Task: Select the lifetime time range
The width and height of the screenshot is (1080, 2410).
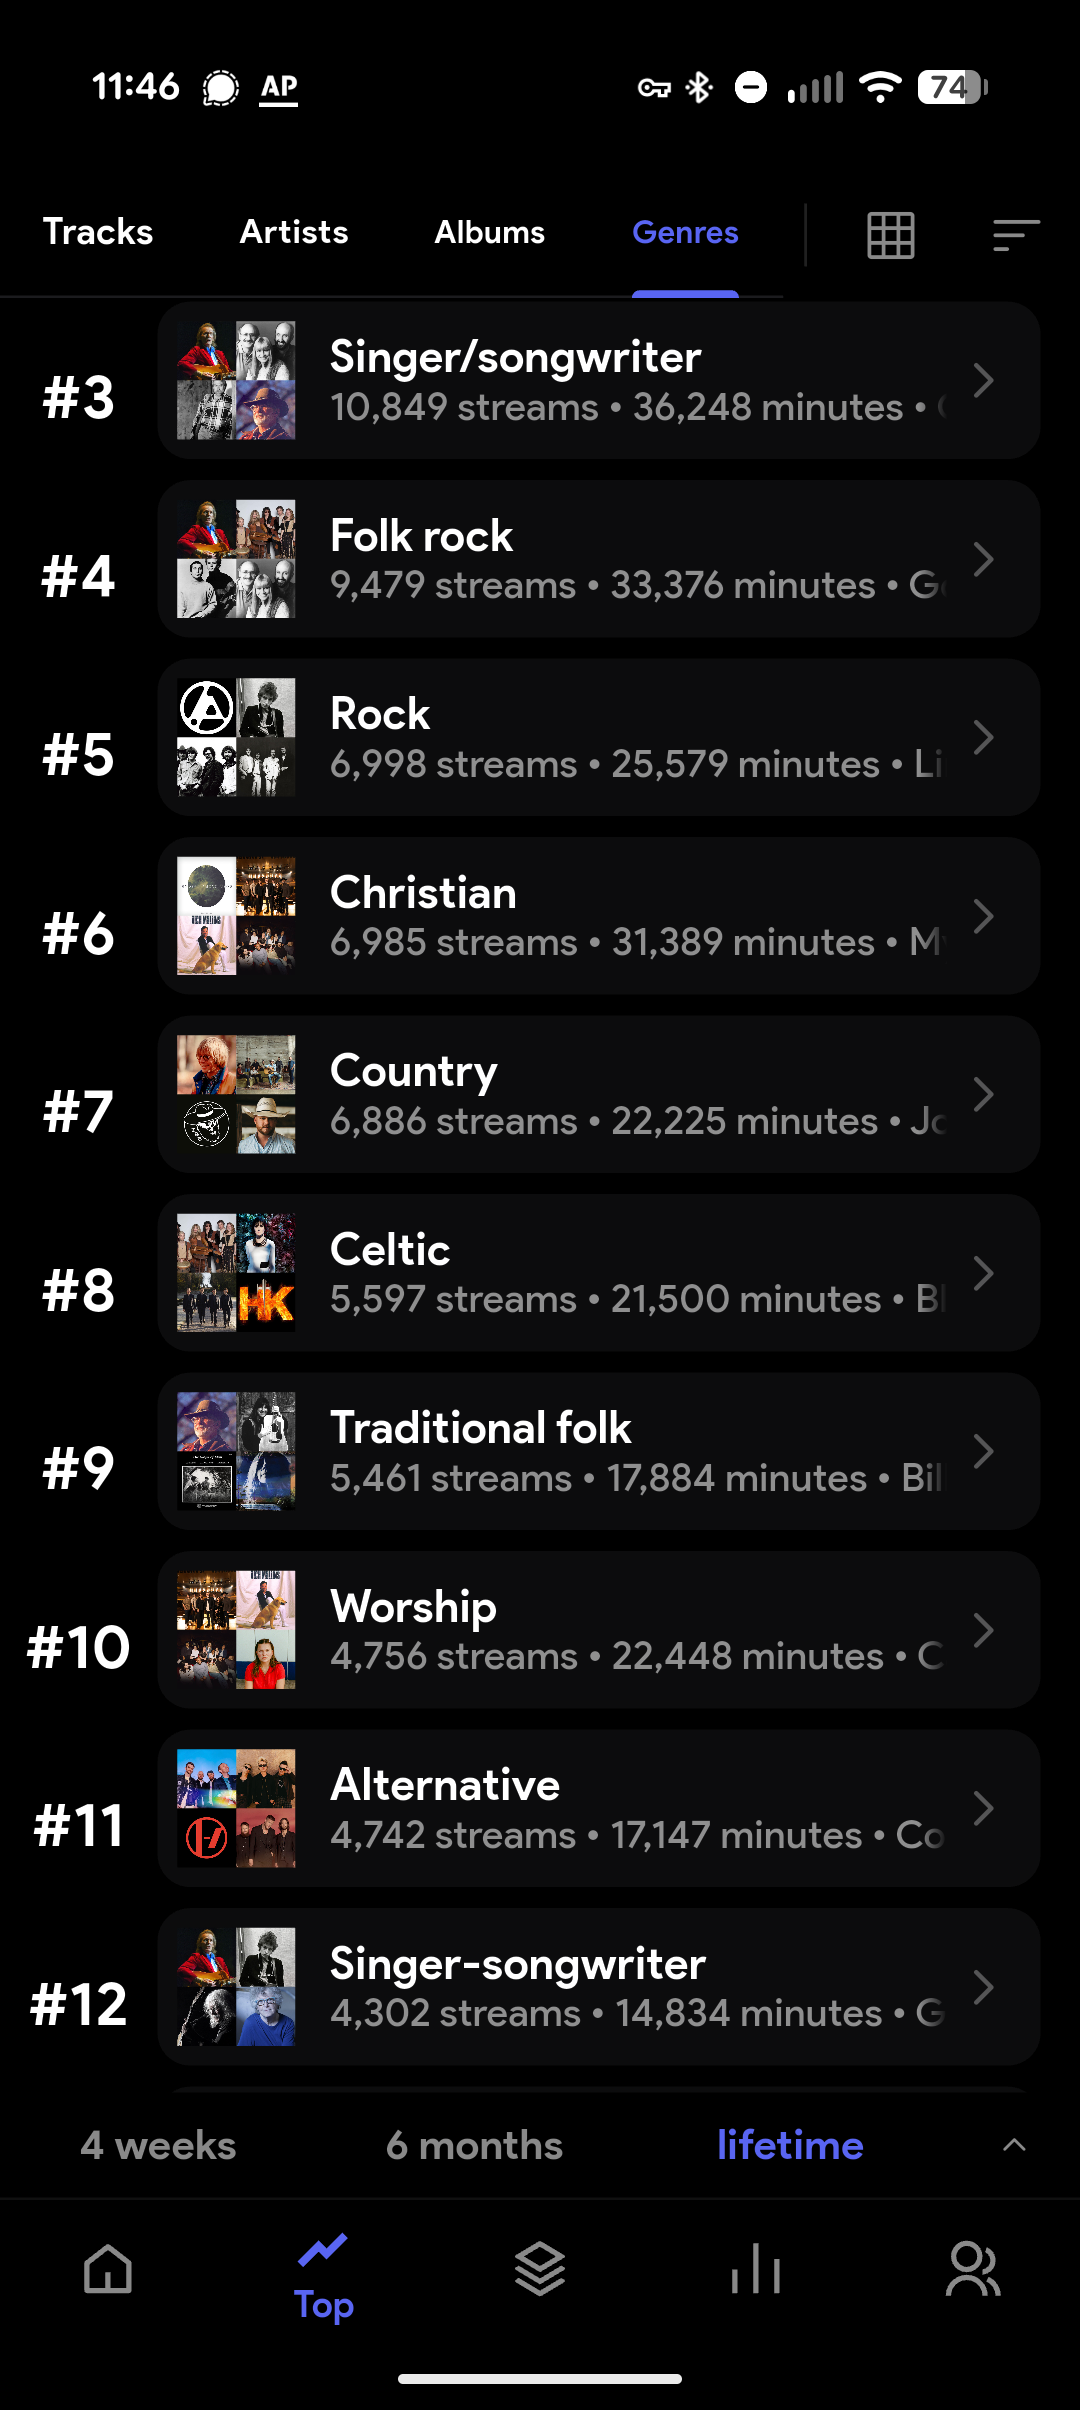Action: (790, 2145)
